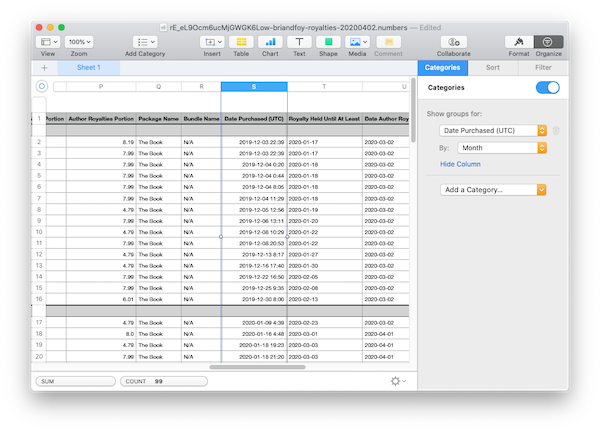This screenshot has height=432, width=600.
Task: Open the Date Purchased (UTC) category dropdown
Action: [493, 130]
